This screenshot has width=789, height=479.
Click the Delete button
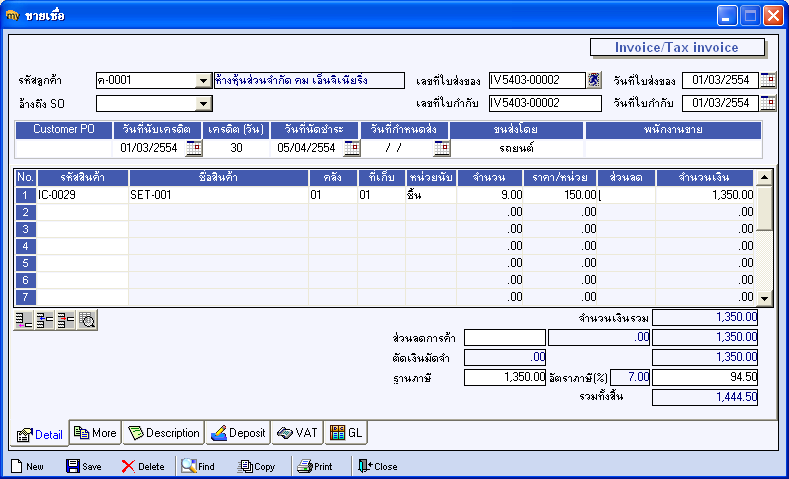pyautogui.click(x=142, y=466)
